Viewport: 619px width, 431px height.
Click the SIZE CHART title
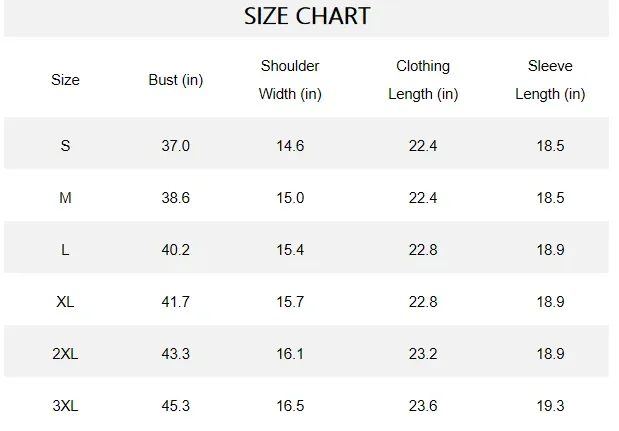(x=307, y=16)
